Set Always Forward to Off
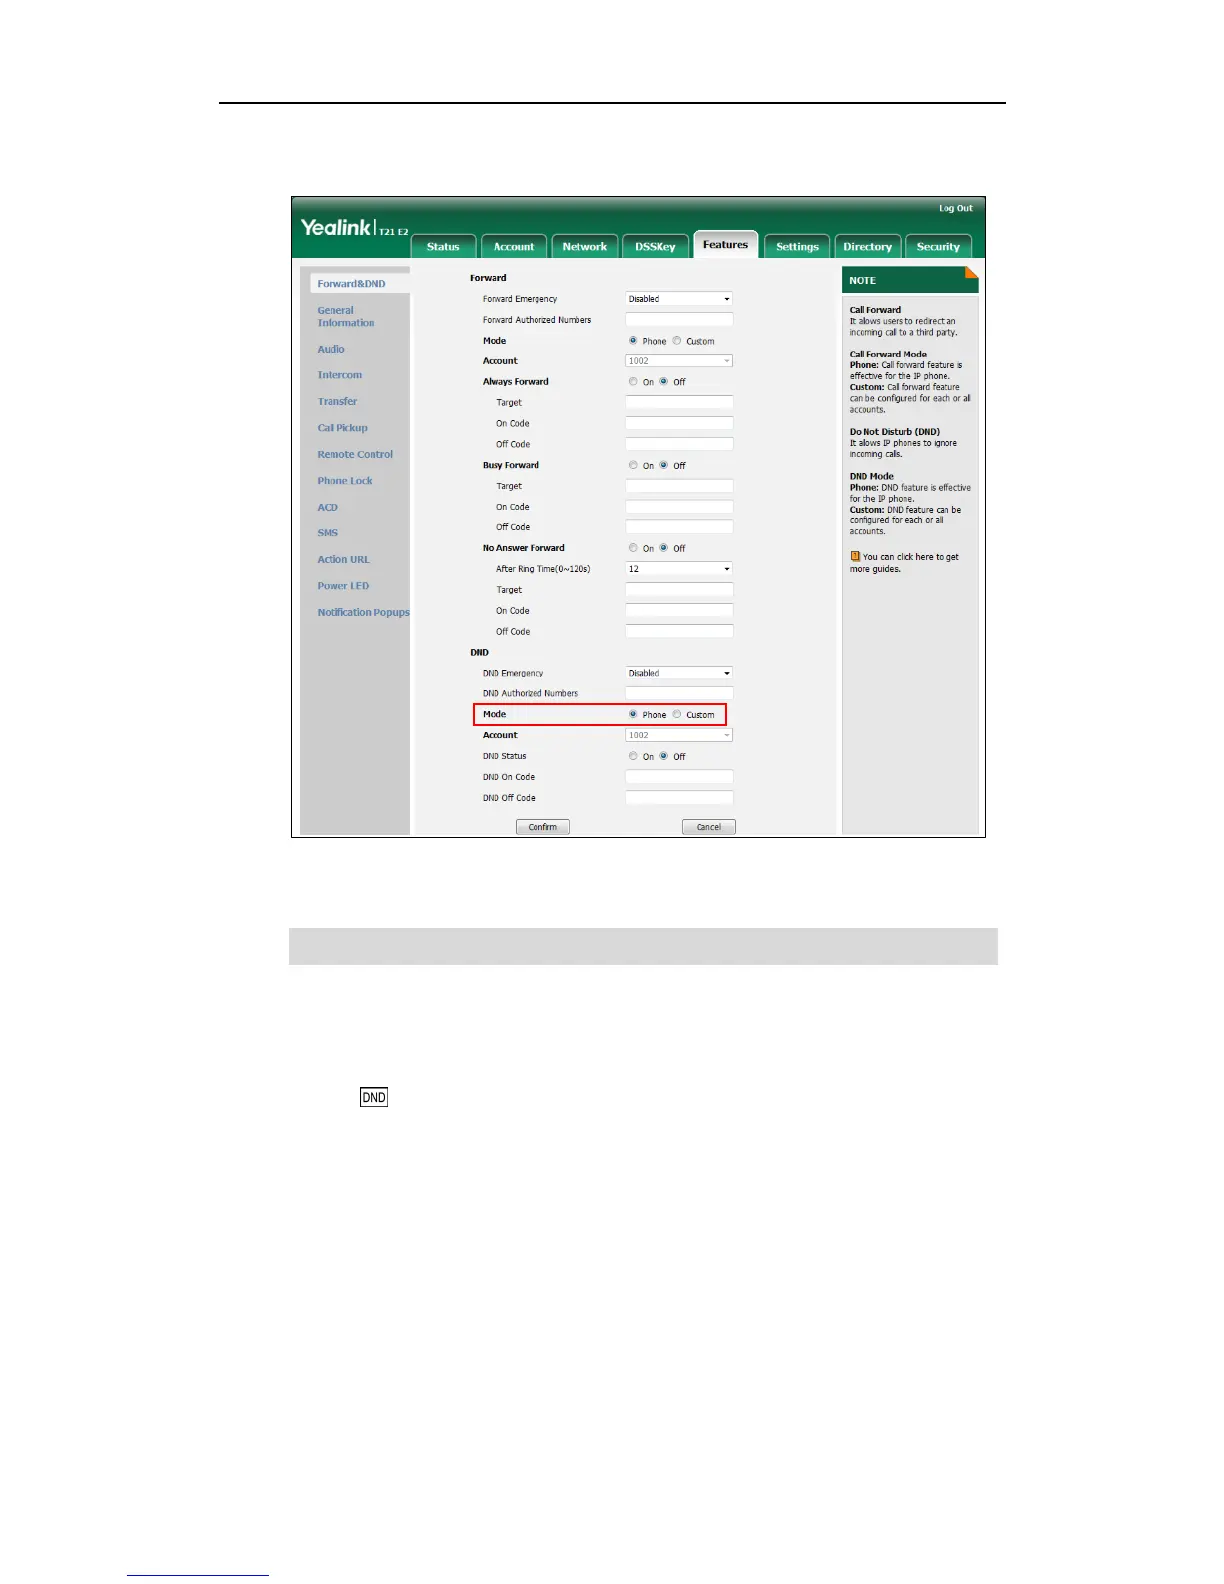Viewport: 1224px width, 1584px height. tap(663, 382)
